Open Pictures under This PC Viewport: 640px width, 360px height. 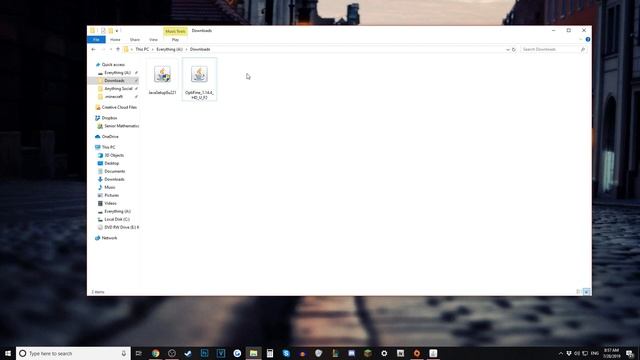click(x=111, y=196)
